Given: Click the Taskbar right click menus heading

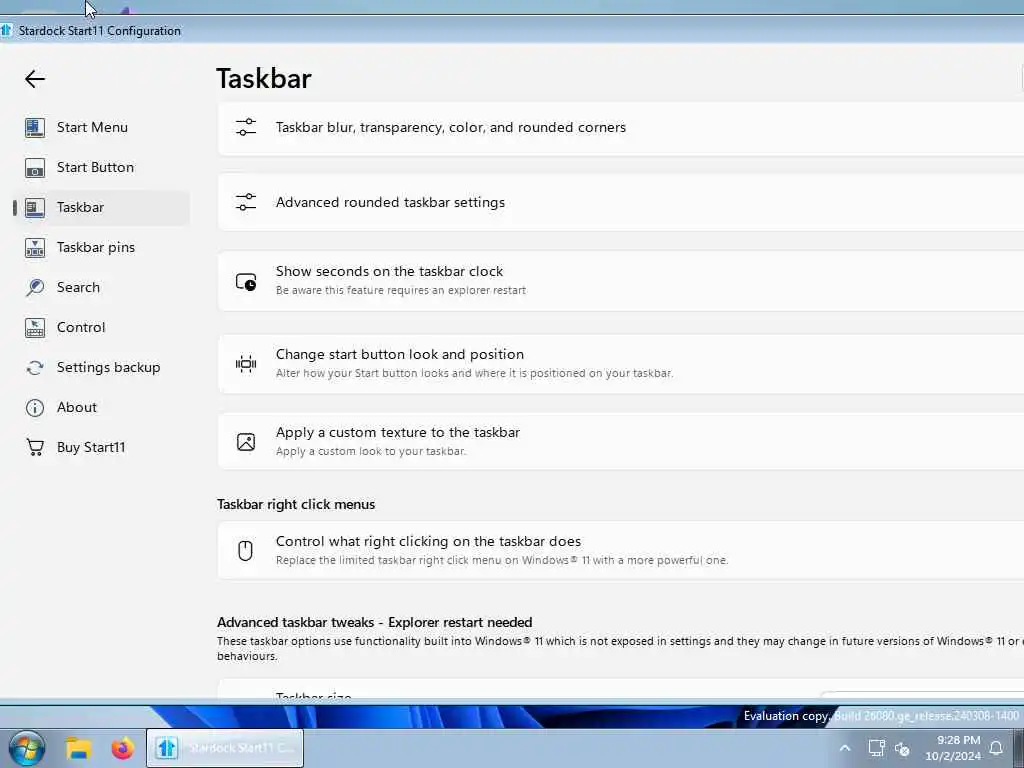Looking at the screenshot, I should 296,505.
